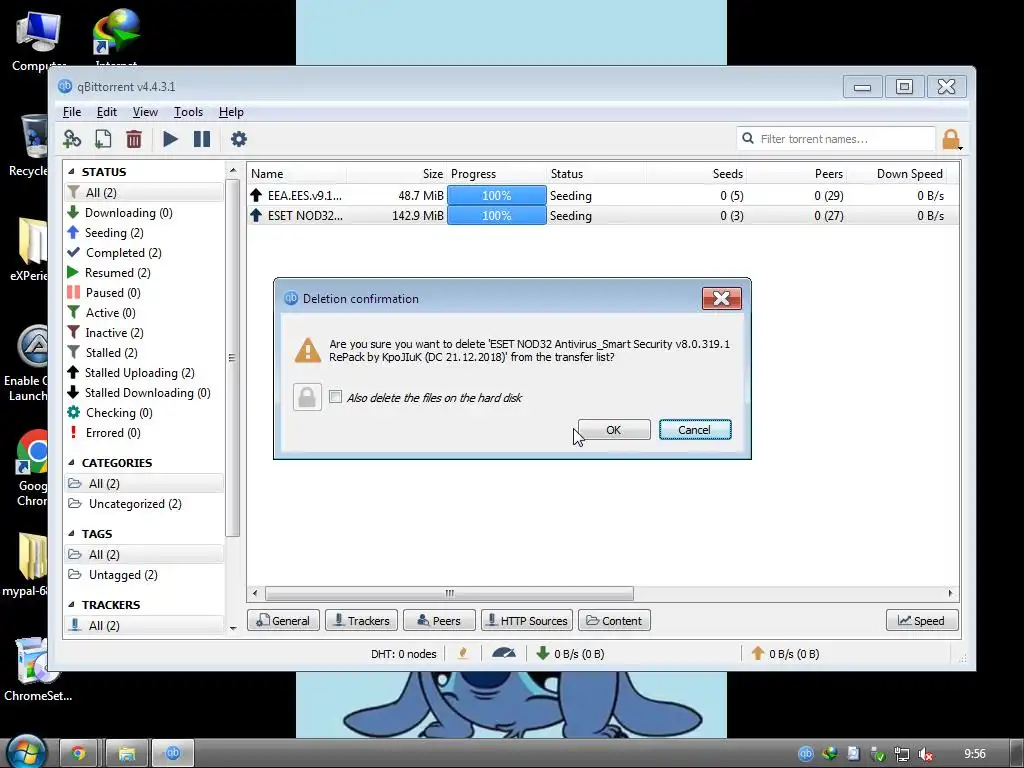Collapse the TAGS section
This screenshot has width=1024, height=768.
[71, 534]
